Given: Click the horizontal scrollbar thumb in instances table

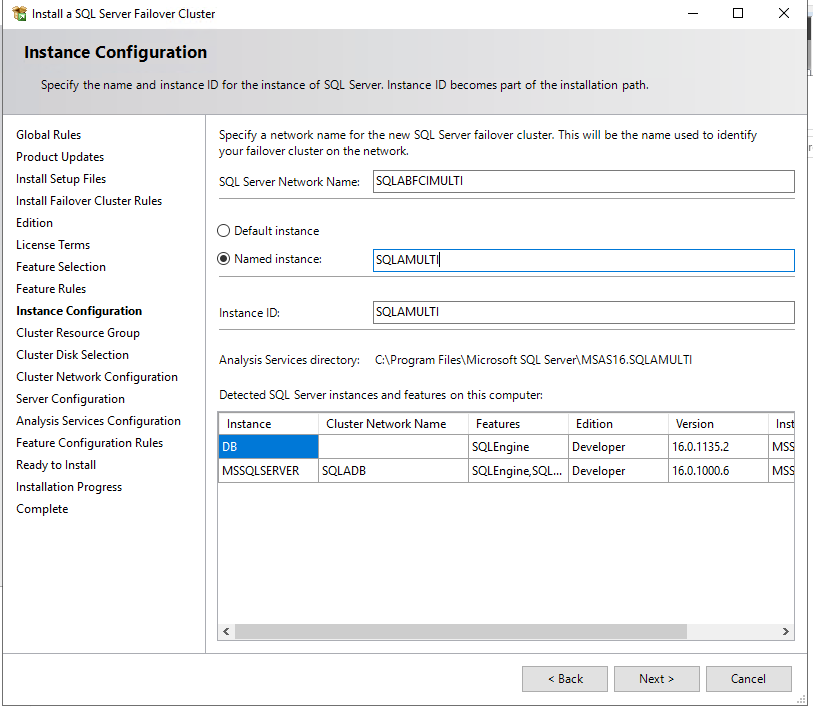Looking at the screenshot, I should [x=460, y=631].
